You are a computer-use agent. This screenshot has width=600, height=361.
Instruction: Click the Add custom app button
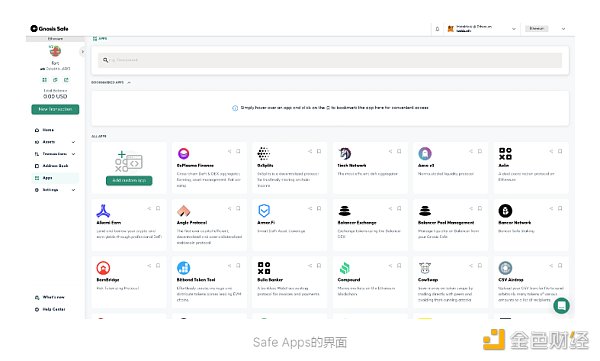click(129, 180)
